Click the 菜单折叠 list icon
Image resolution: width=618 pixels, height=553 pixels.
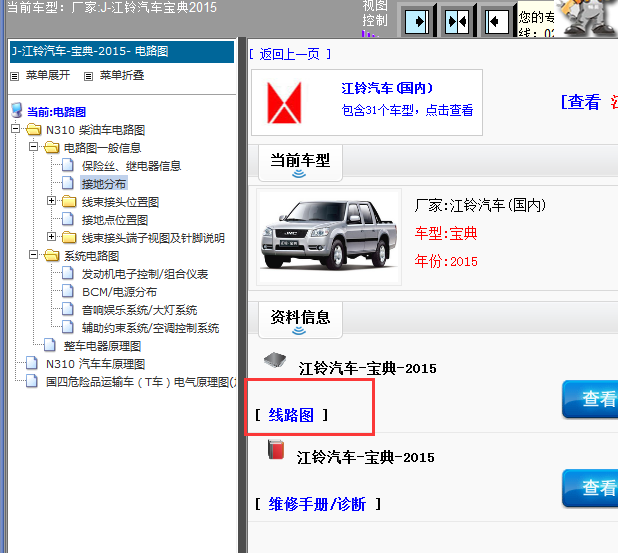coord(88,76)
